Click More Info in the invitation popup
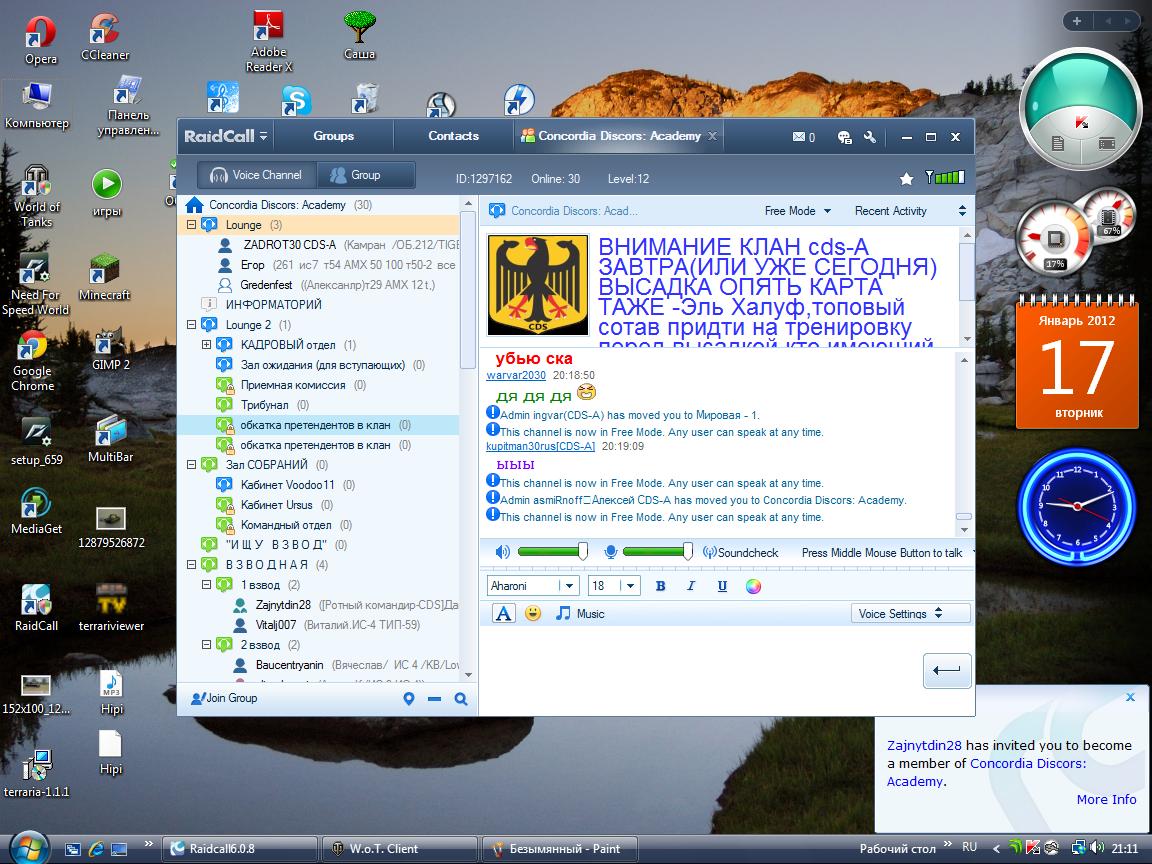The width and height of the screenshot is (1152, 864). coord(1106,799)
